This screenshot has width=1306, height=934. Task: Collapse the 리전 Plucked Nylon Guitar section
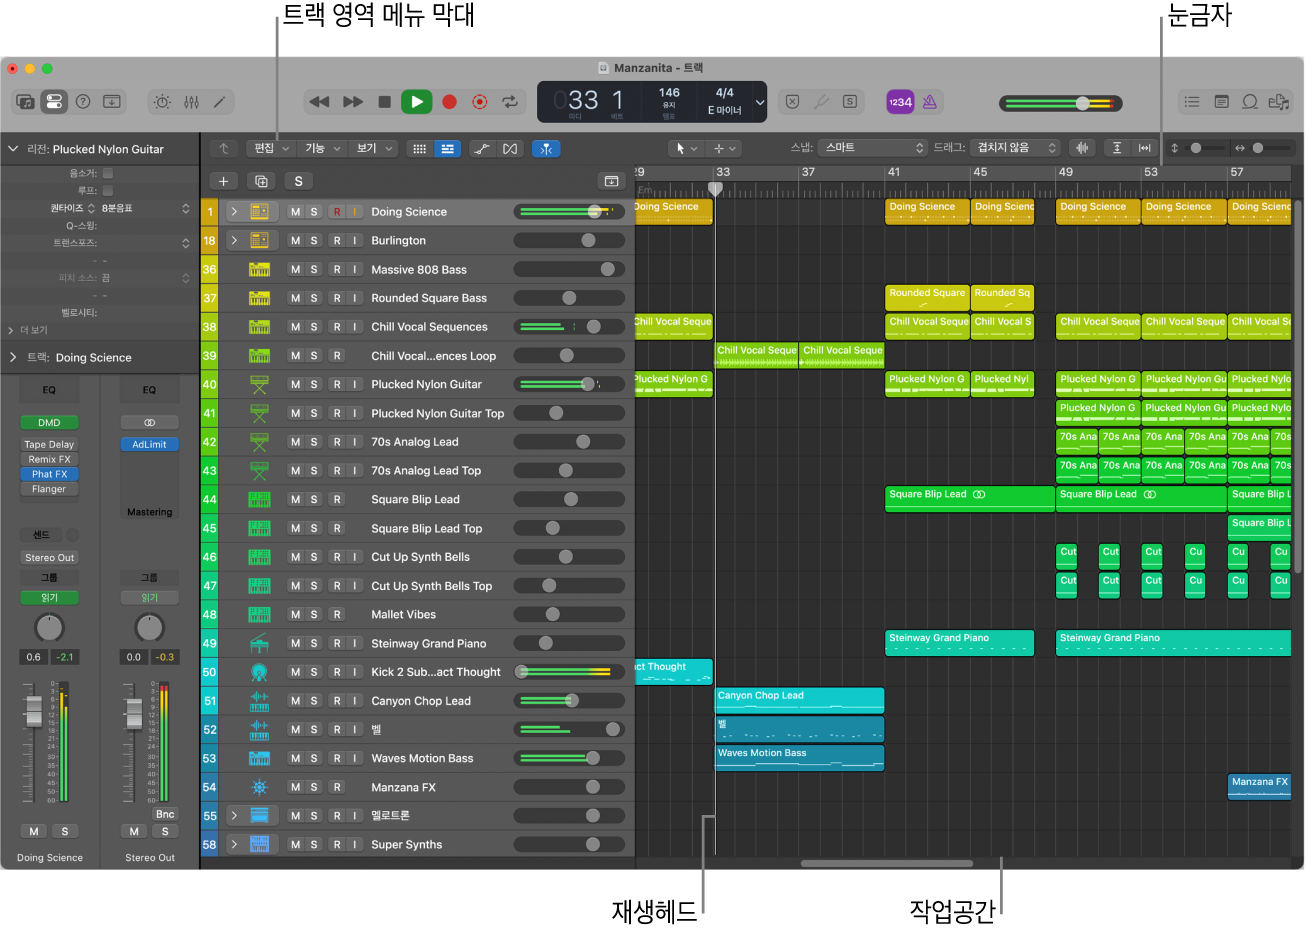(13, 149)
